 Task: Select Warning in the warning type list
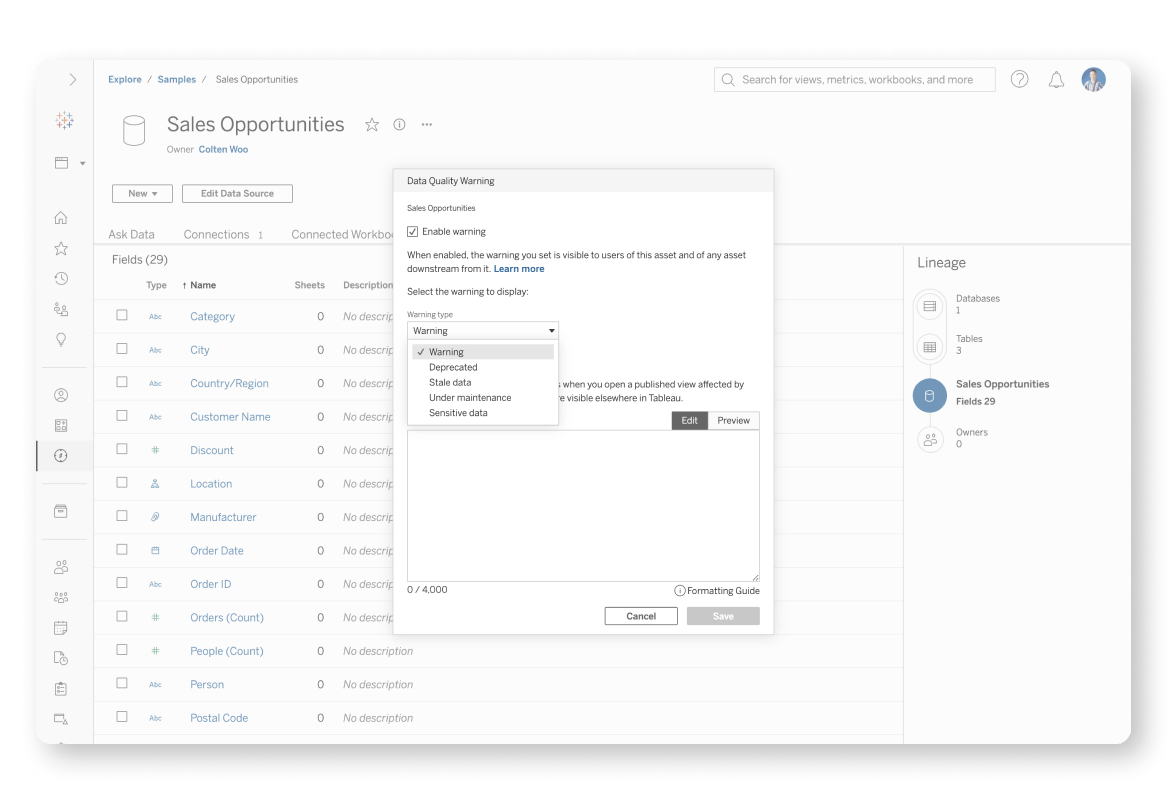483,352
